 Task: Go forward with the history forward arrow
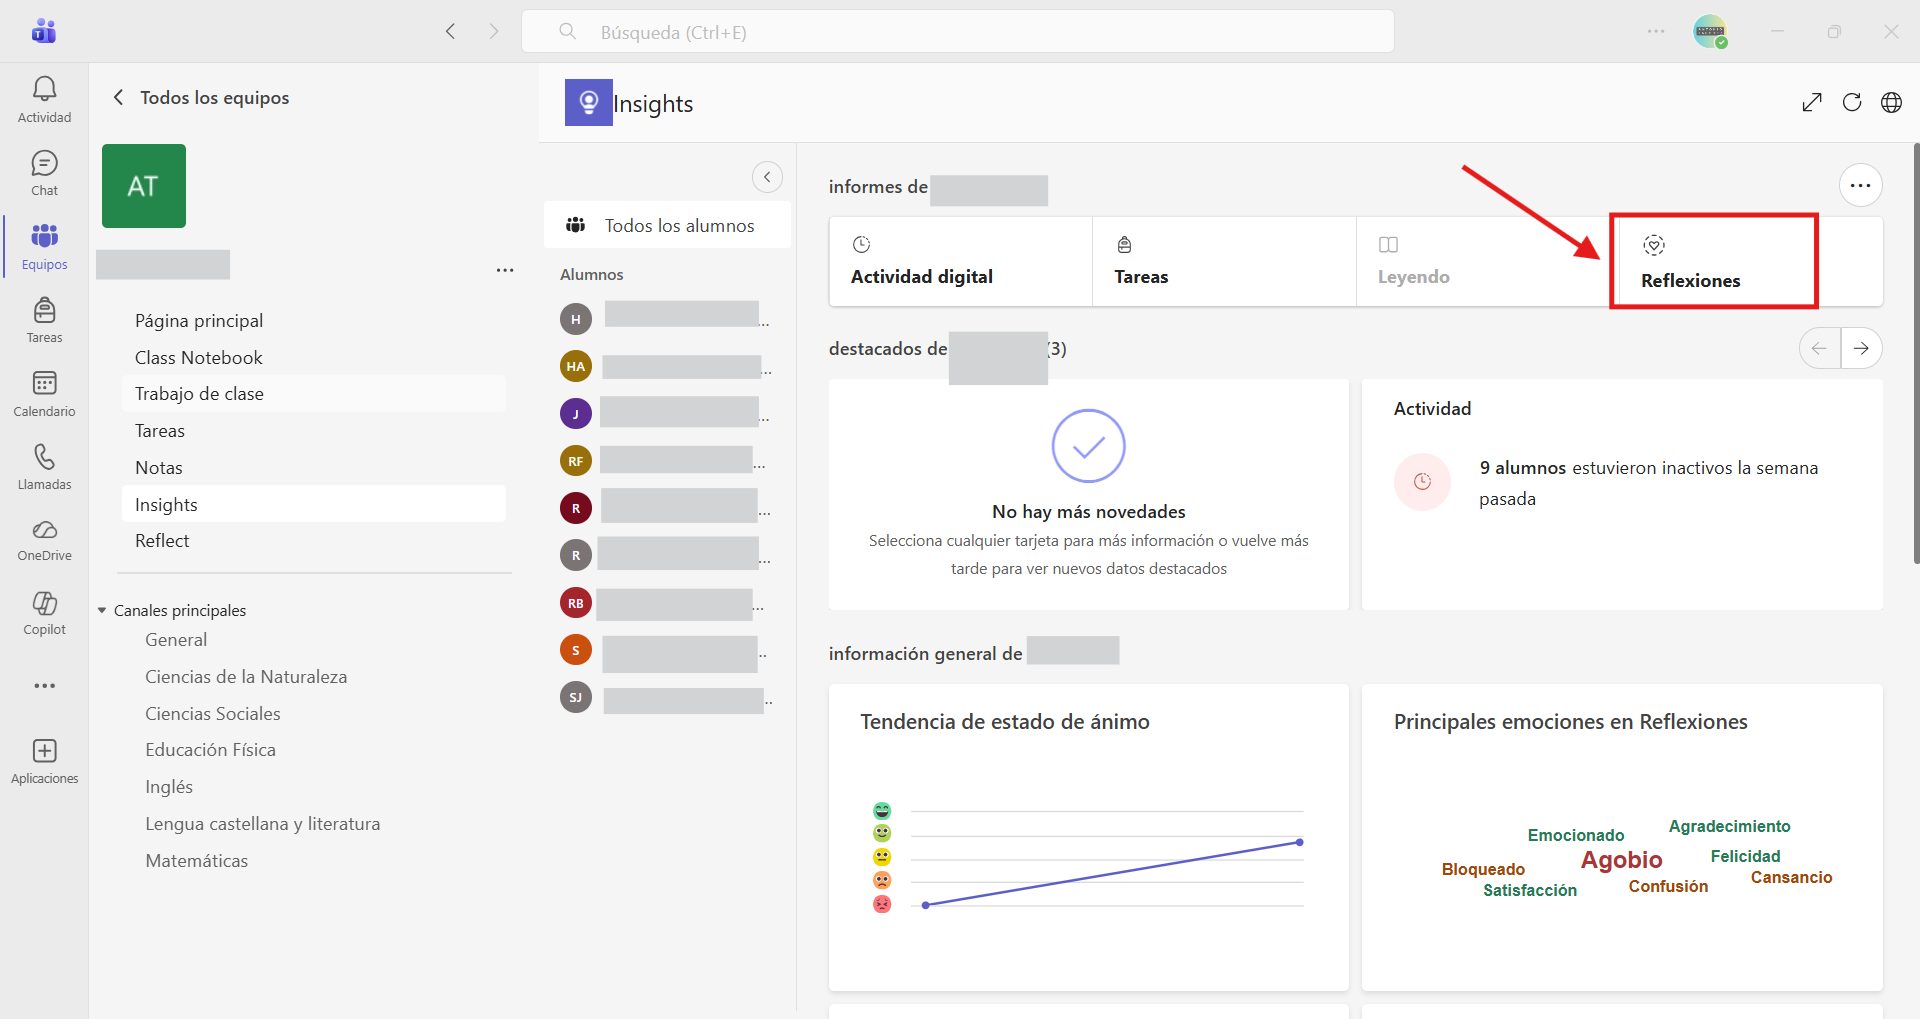click(x=494, y=31)
